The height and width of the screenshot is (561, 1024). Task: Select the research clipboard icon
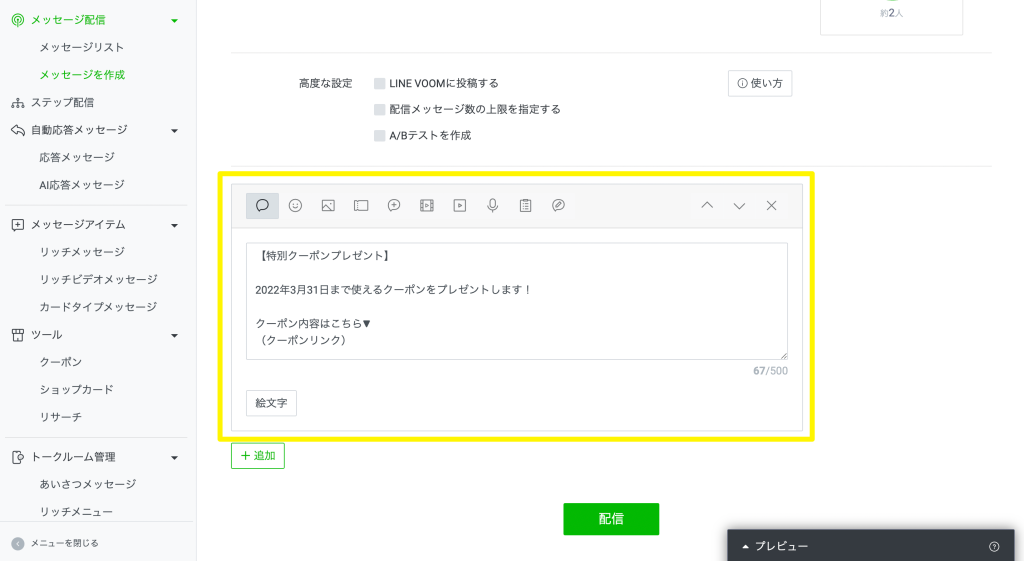tap(525, 206)
